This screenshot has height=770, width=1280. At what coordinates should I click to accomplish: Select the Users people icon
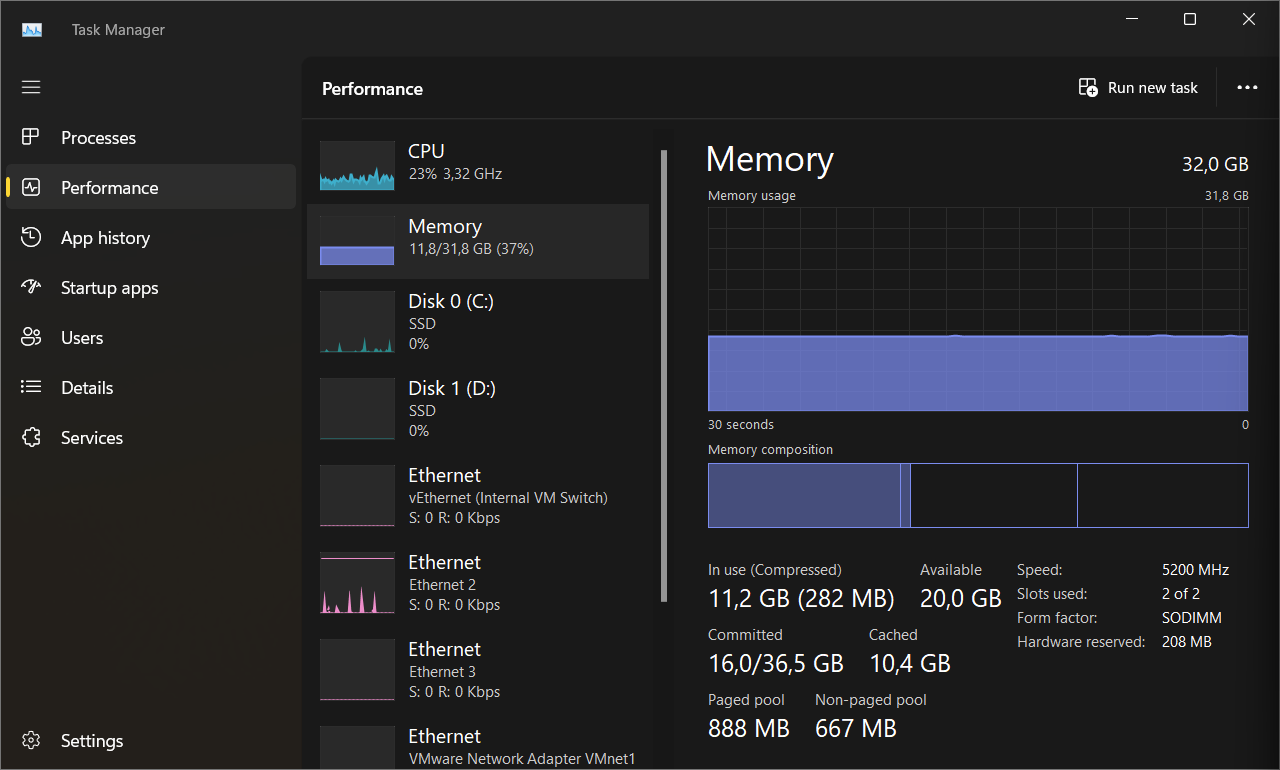[x=31, y=338]
